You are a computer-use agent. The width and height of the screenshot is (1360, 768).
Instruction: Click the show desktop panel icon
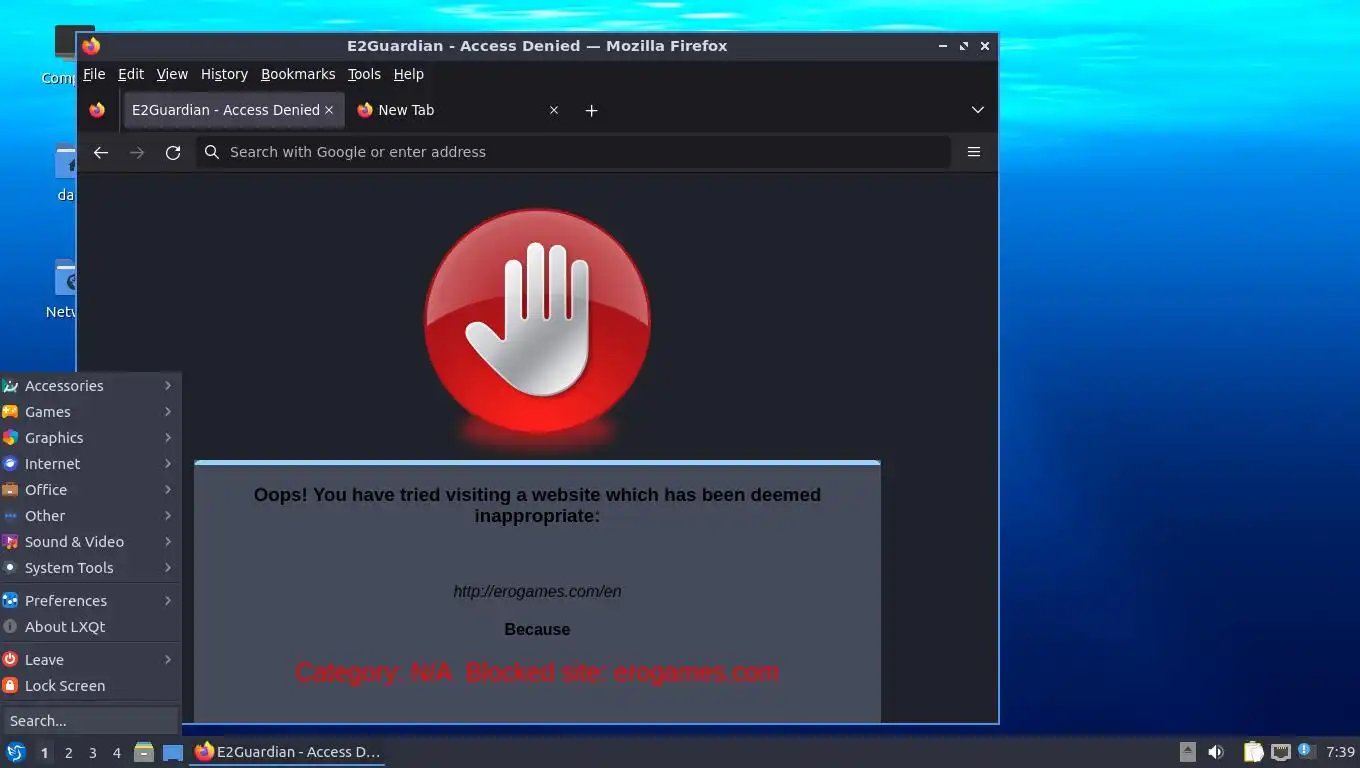click(173, 752)
